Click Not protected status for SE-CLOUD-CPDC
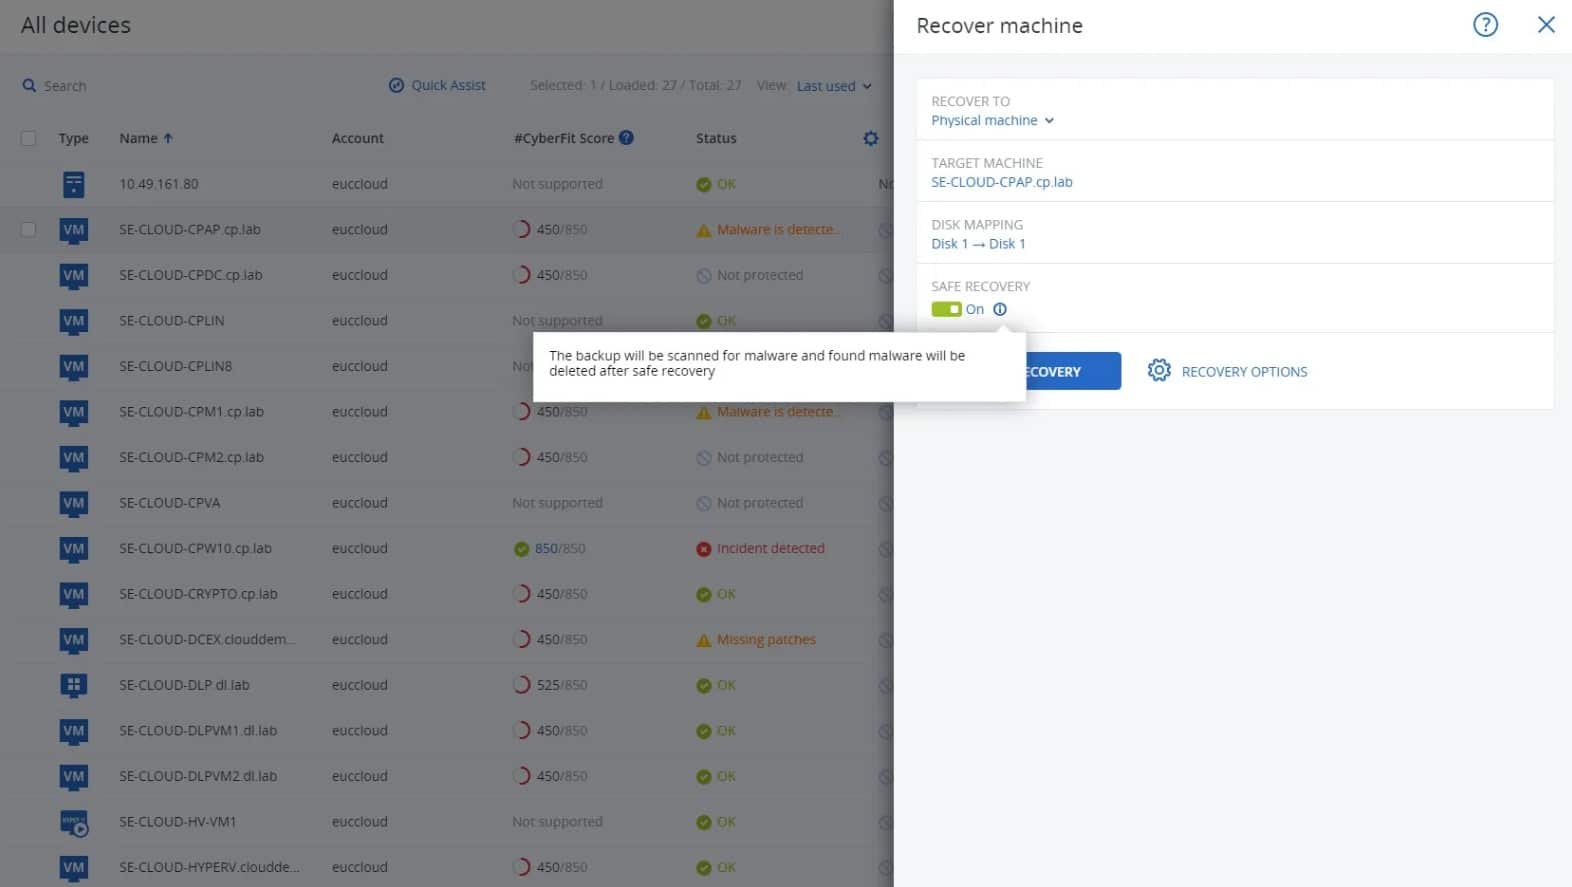 pos(750,275)
